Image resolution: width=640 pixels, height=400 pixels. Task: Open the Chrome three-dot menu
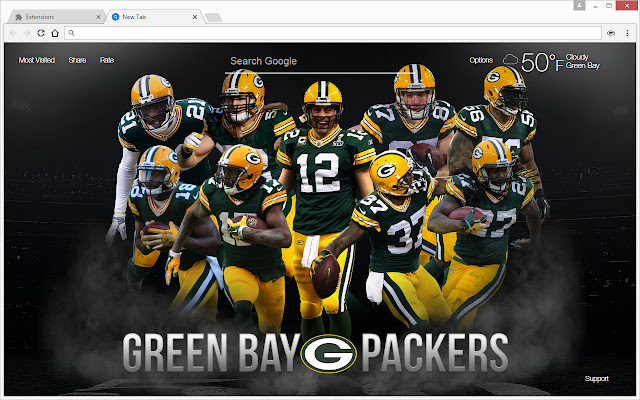pos(627,33)
